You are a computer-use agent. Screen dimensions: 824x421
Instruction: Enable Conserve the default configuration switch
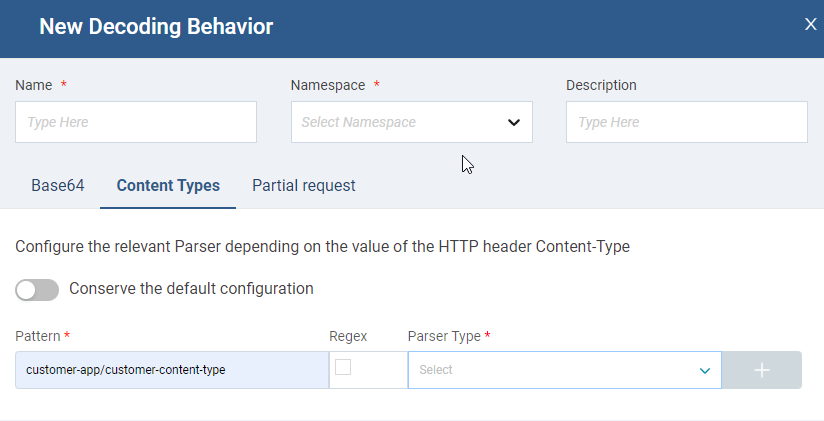37,290
